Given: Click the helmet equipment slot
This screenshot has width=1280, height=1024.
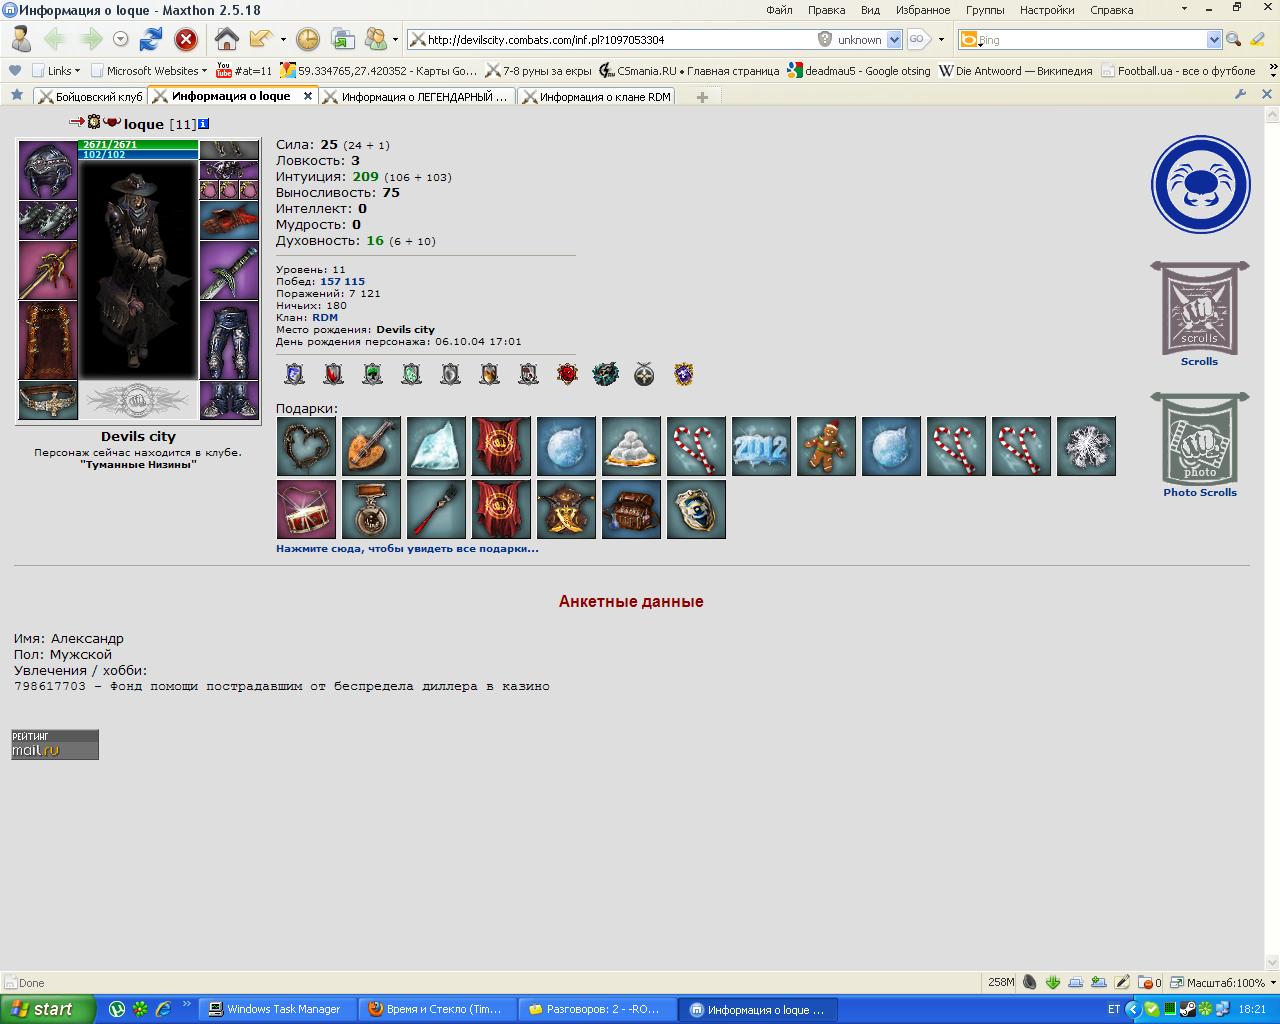Looking at the screenshot, I should 48,170.
